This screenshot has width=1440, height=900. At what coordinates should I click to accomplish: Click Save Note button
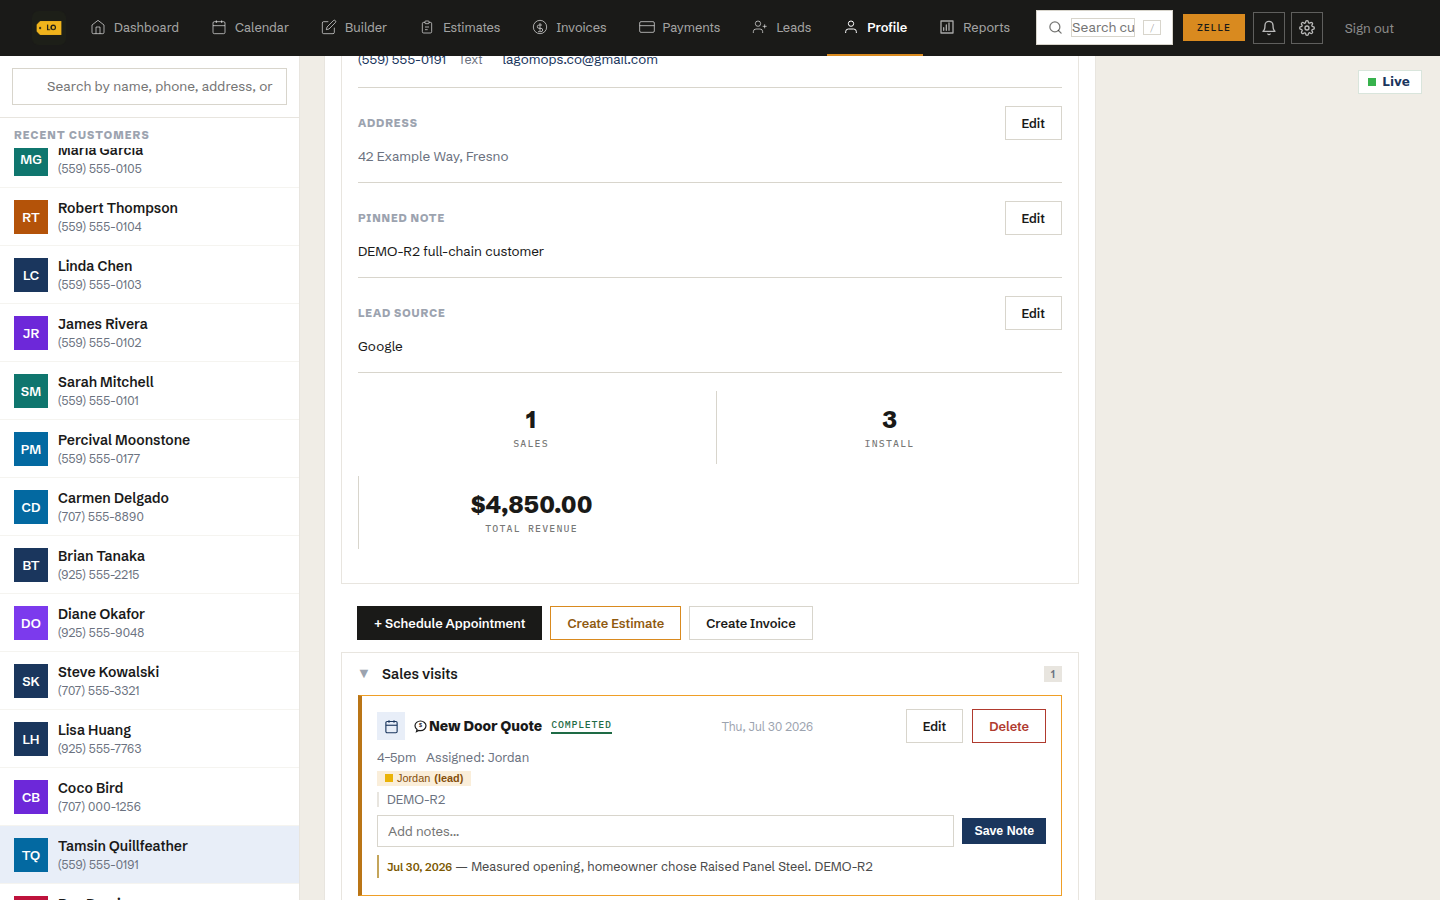[1004, 831]
